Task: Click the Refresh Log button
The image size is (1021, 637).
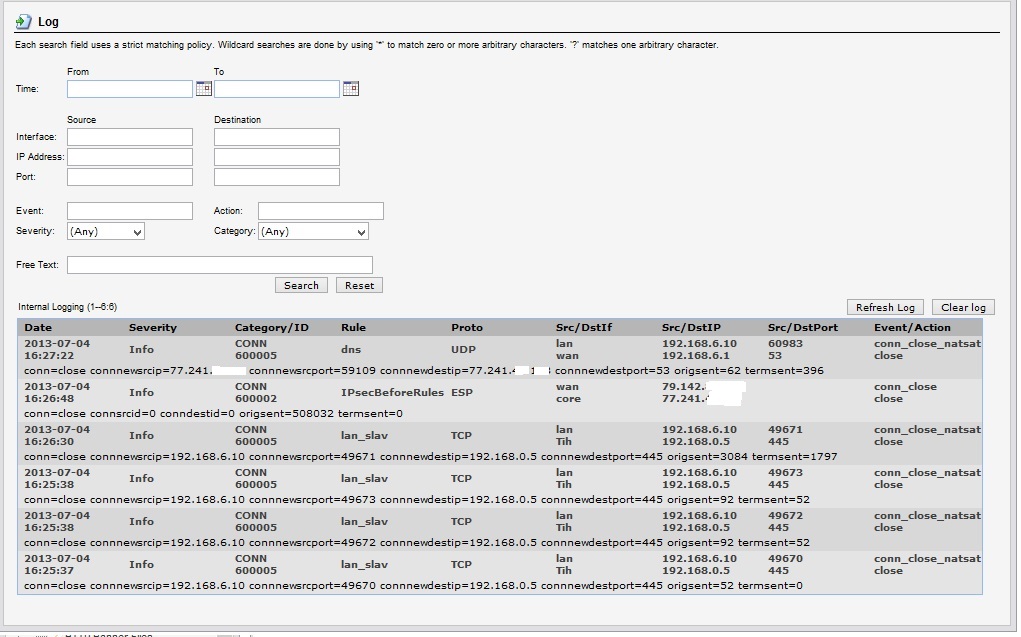Action: click(885, 307)
